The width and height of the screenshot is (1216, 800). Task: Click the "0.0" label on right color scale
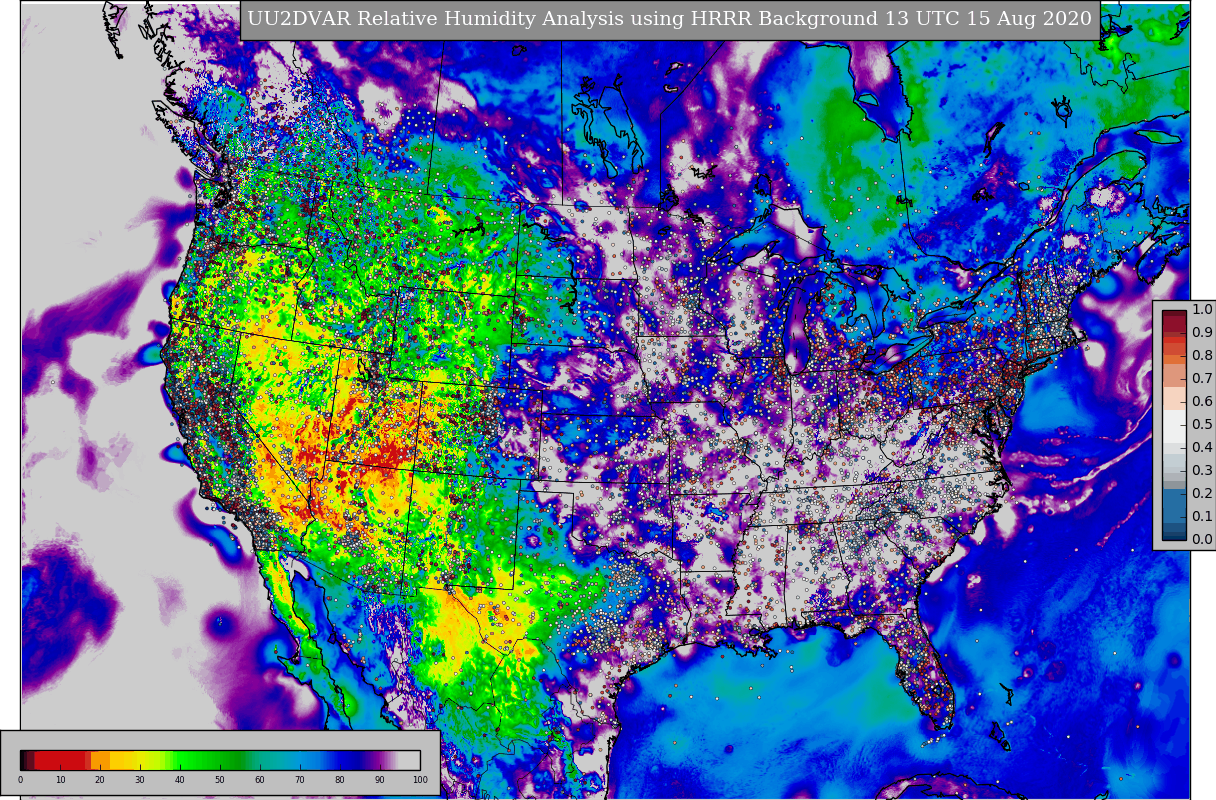pos(1202,540)
